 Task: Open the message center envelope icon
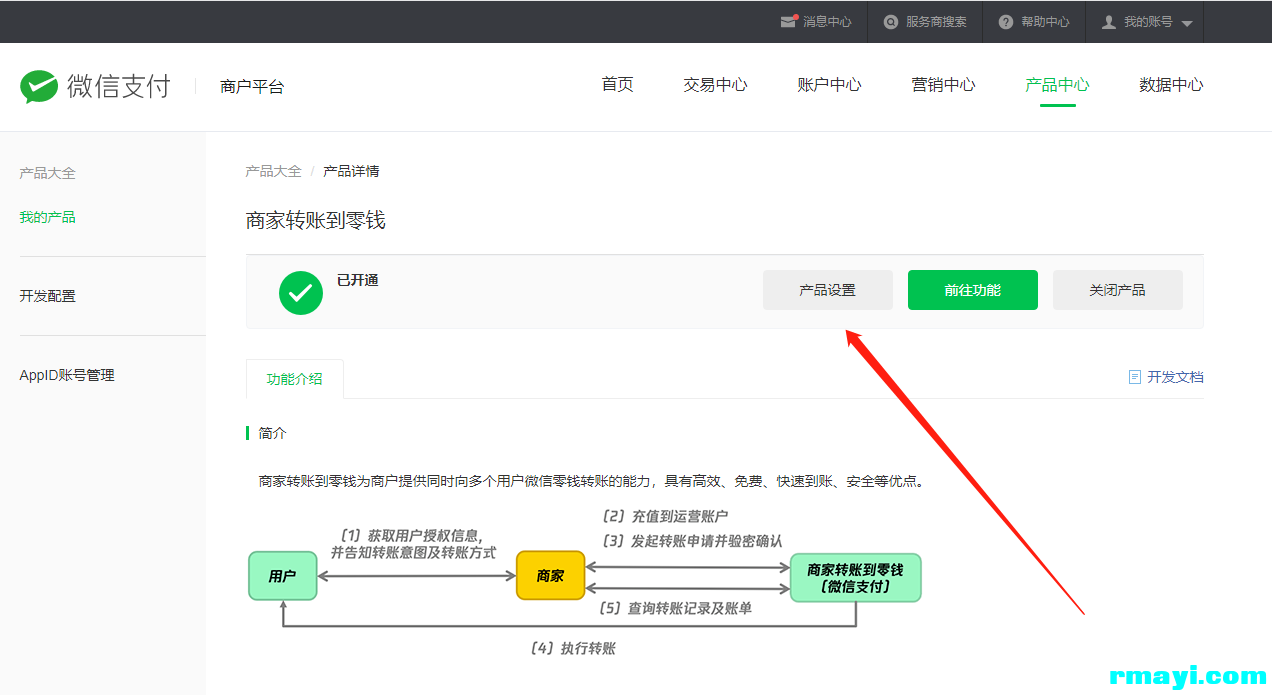point(789,21)
